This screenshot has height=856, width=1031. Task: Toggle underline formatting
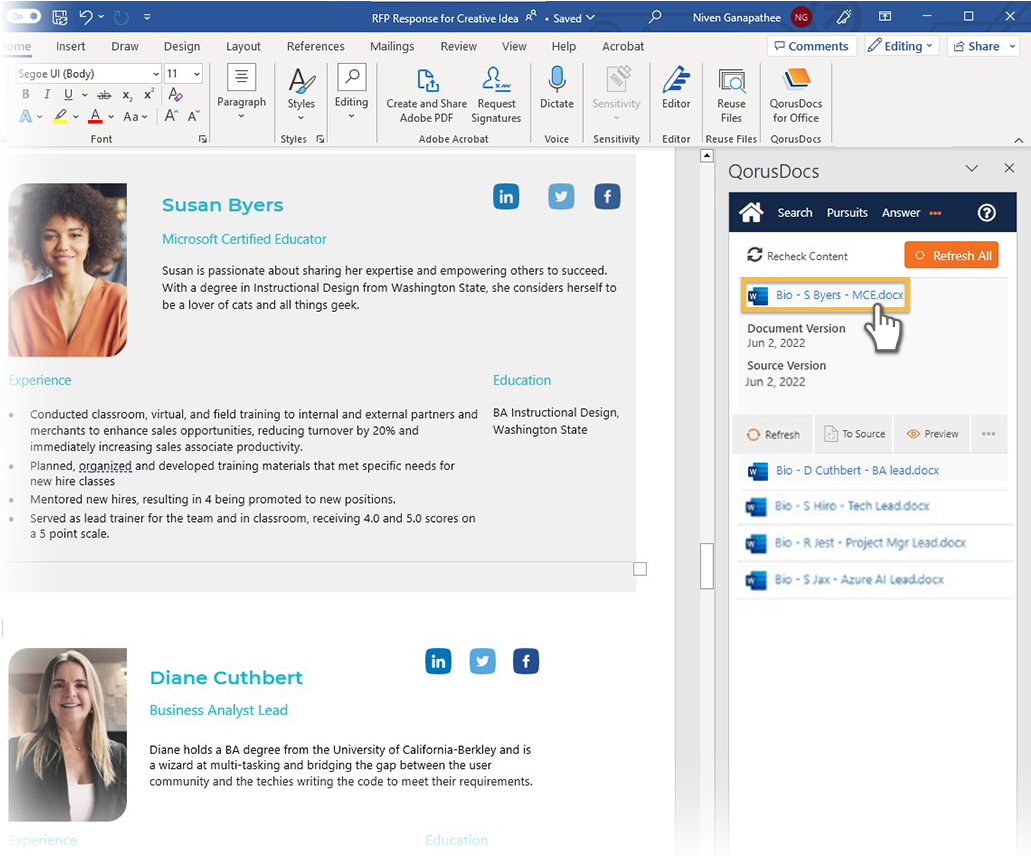tap(68, 95)
